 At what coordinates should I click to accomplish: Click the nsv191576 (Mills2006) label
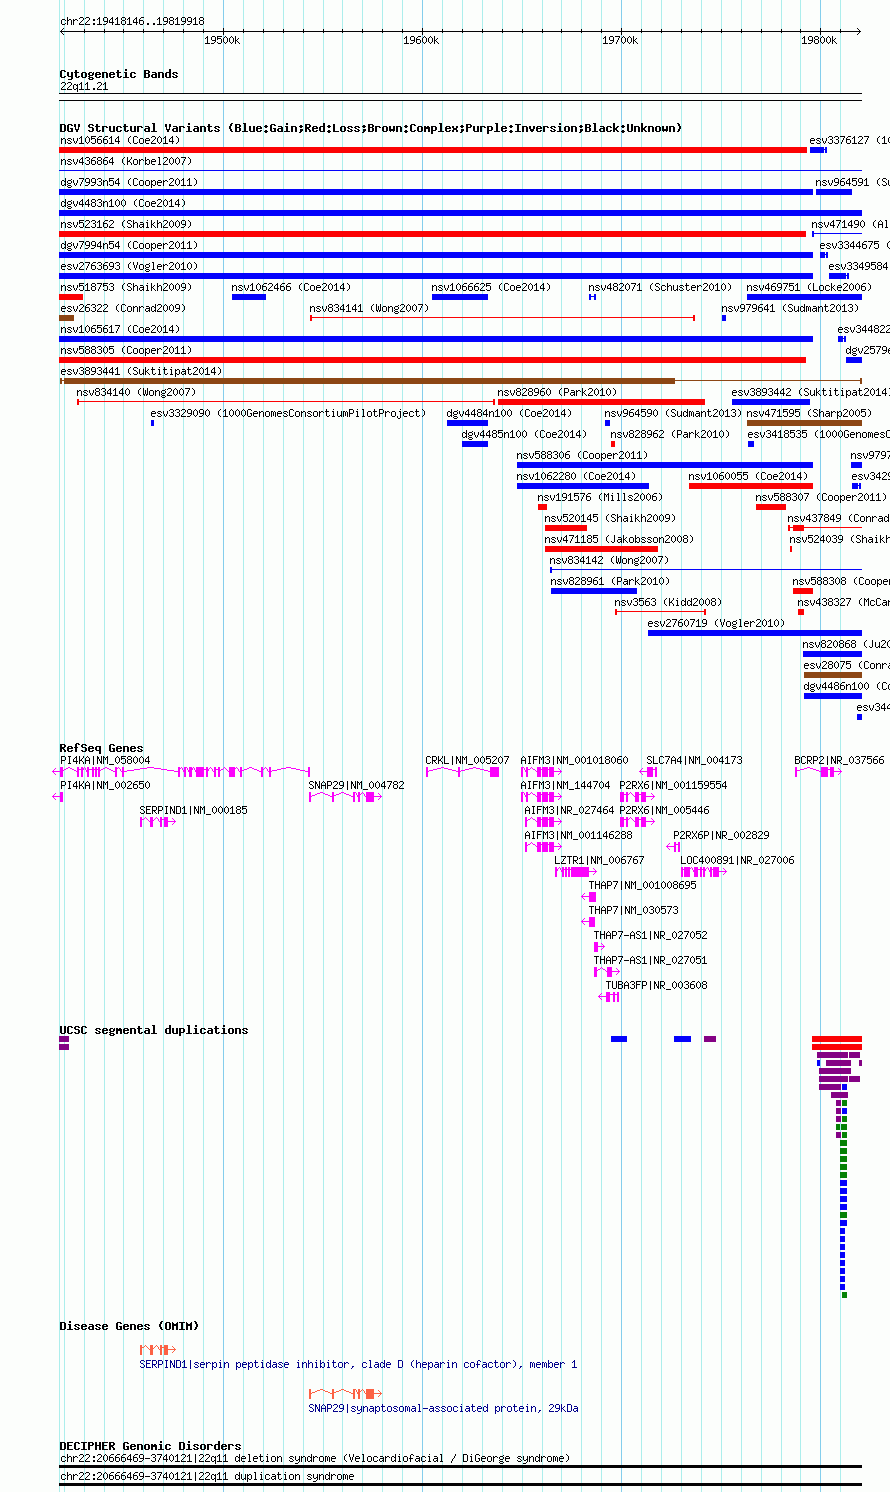599,497
